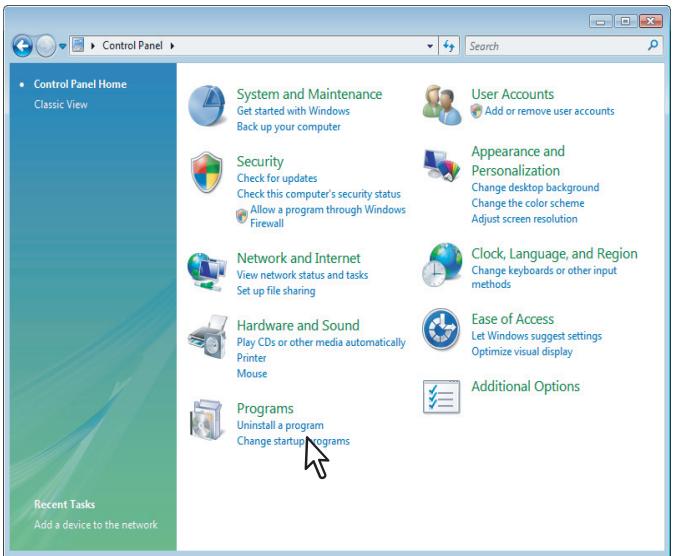
Task: Open Hardware and Sound category
Action: click(x=298, y=325)
